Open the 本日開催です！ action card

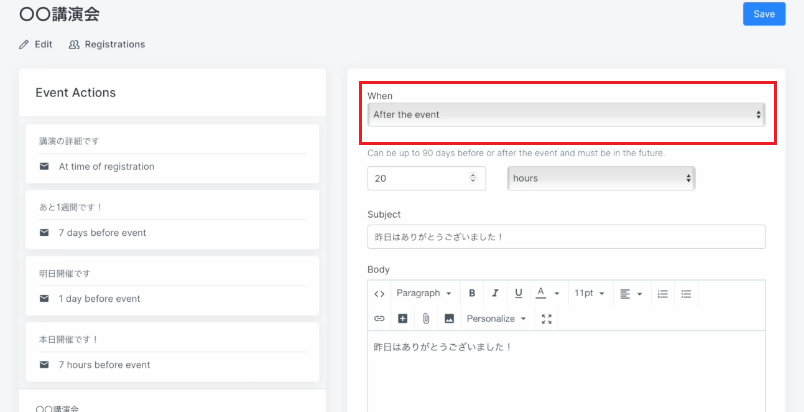click(172, 352)
